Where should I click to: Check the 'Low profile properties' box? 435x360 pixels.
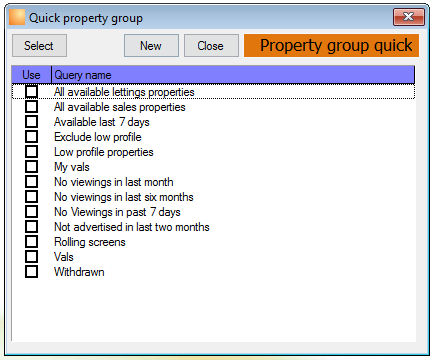[31, 152]
